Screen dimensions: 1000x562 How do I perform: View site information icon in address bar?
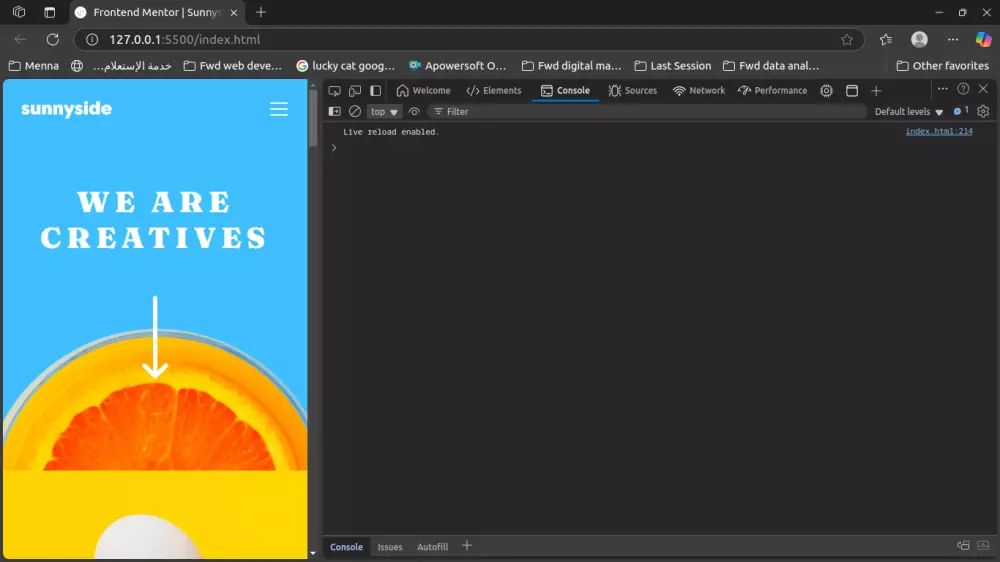(92, 40)
